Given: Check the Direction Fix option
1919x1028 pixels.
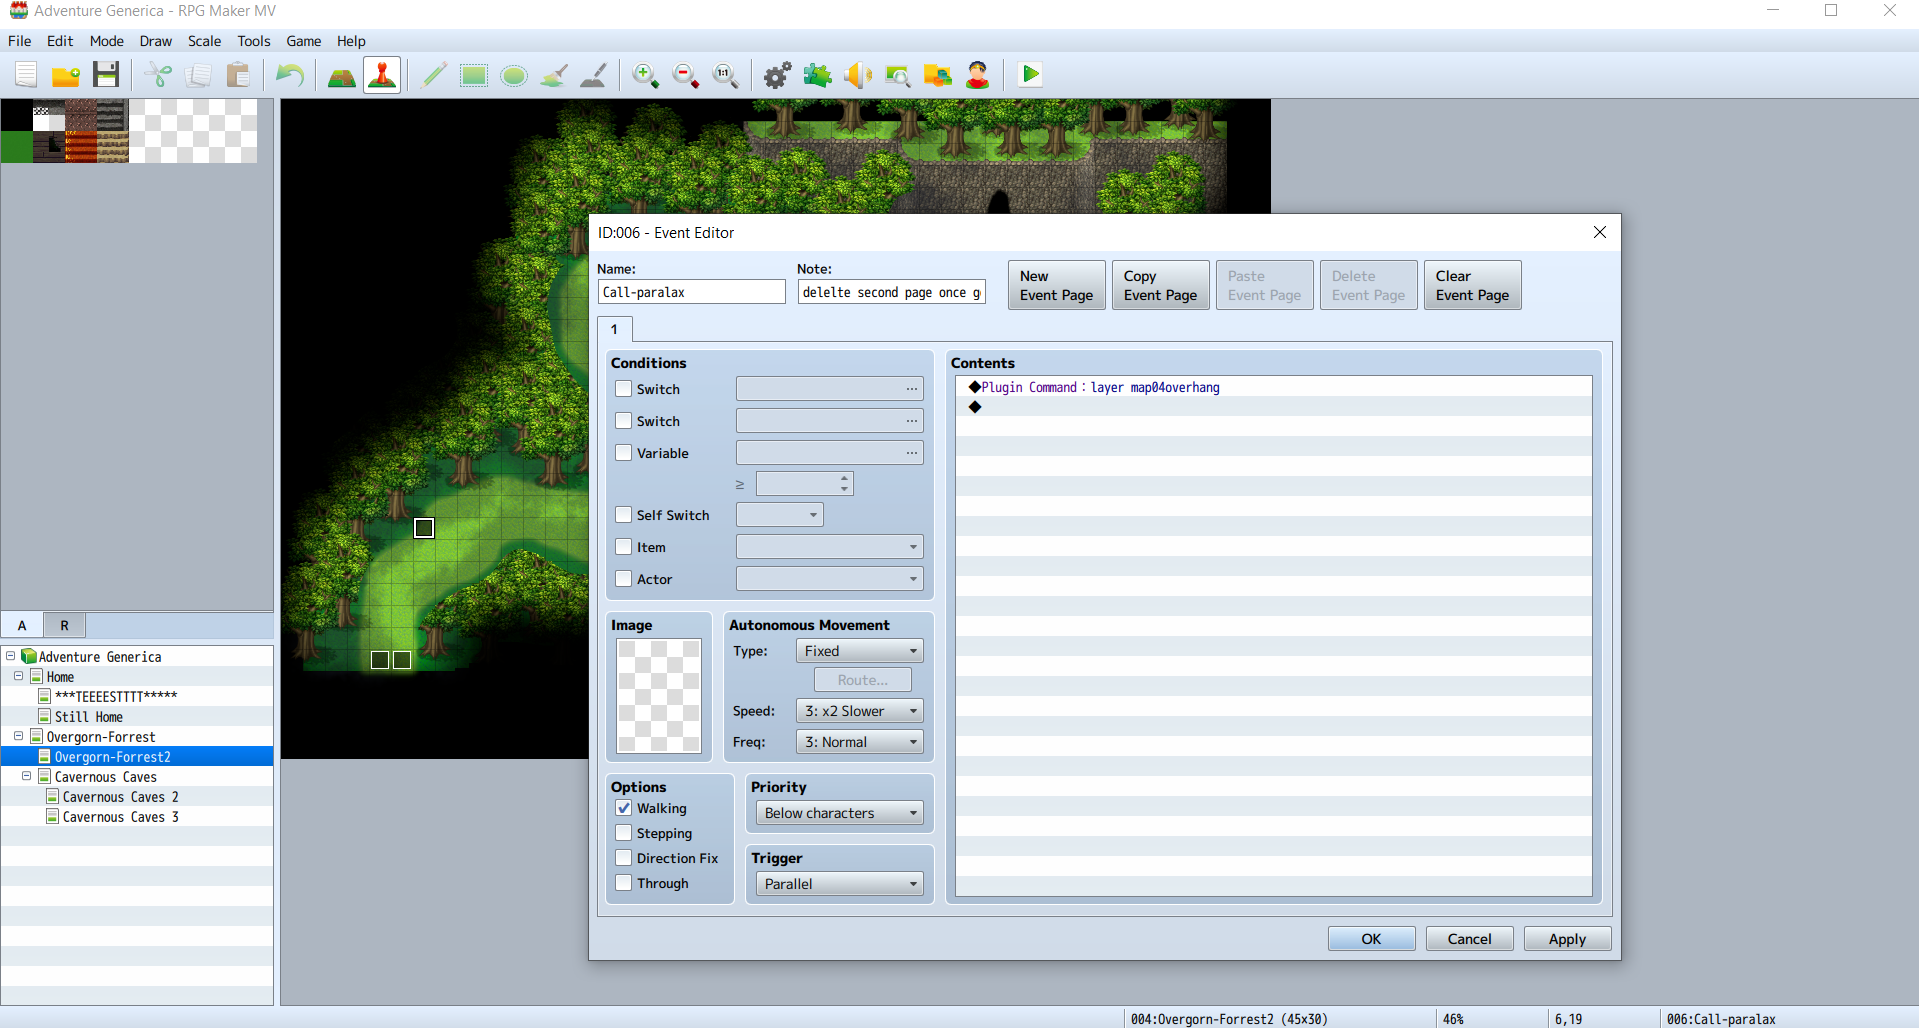Looking at the screenshot, I should point(624,858).
